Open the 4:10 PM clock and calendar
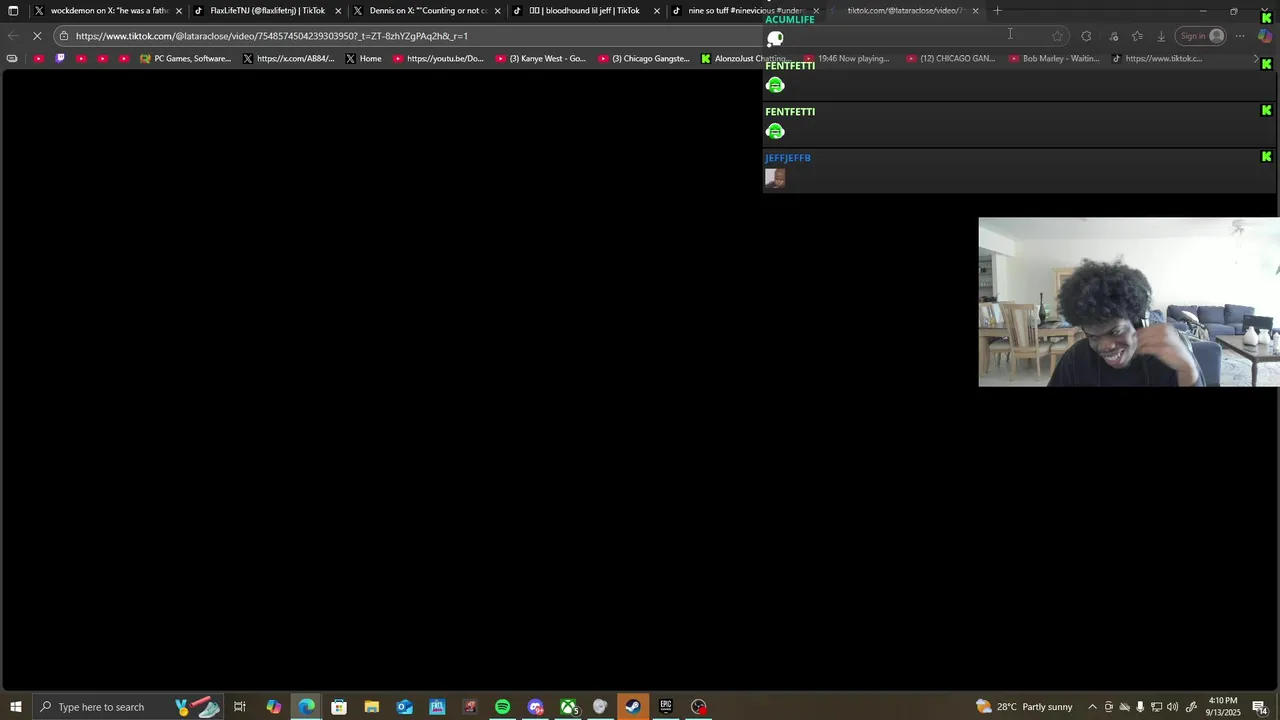This screenshot has width=1280, height=720. tap(1223, 707)
